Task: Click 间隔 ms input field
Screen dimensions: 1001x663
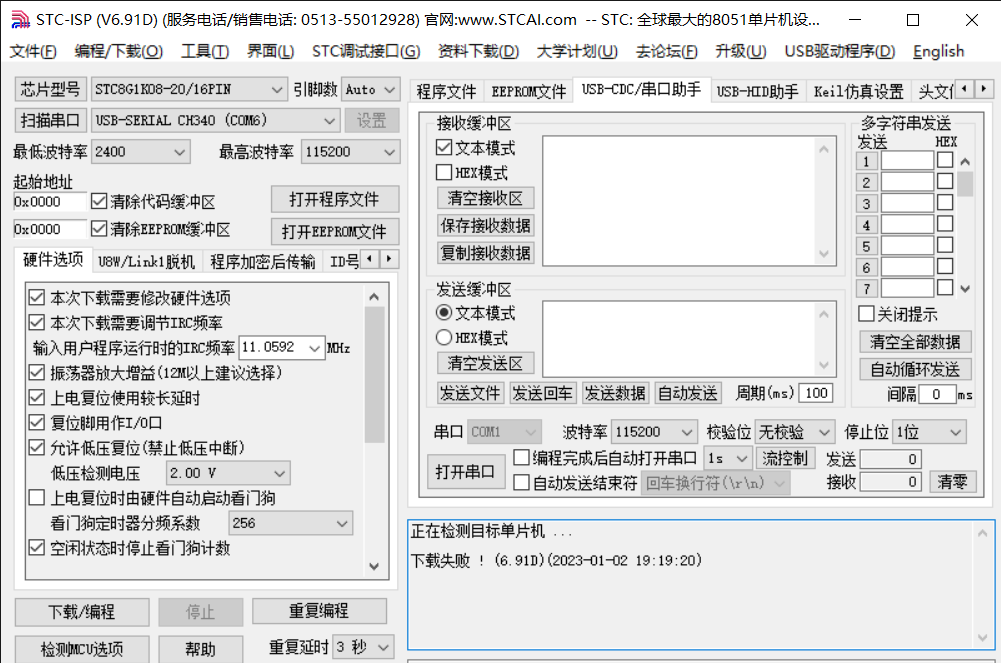Action: tap(937, 394)
